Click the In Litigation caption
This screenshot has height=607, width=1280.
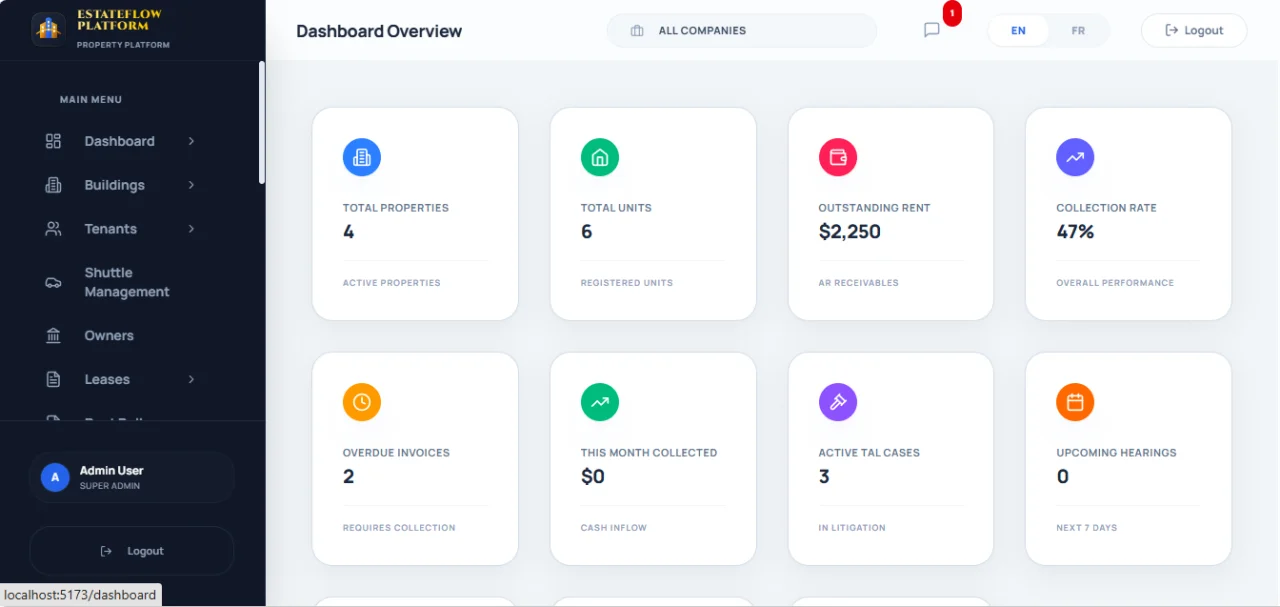coord(852,528)
